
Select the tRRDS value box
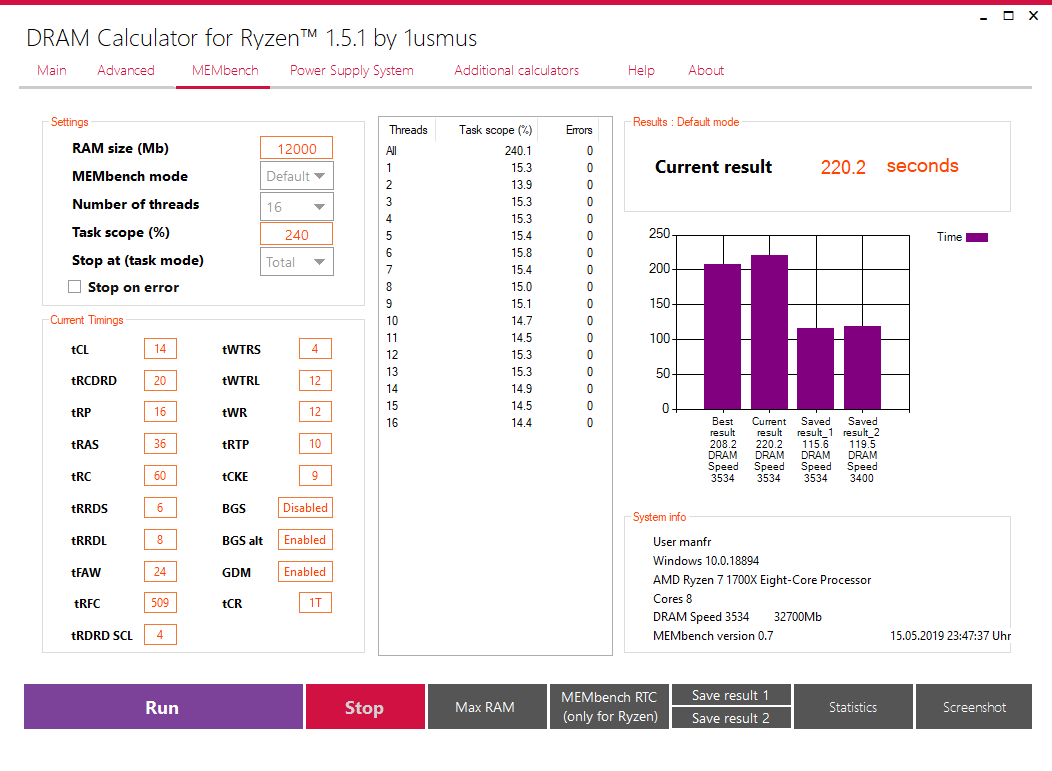(x=160, y=508)
